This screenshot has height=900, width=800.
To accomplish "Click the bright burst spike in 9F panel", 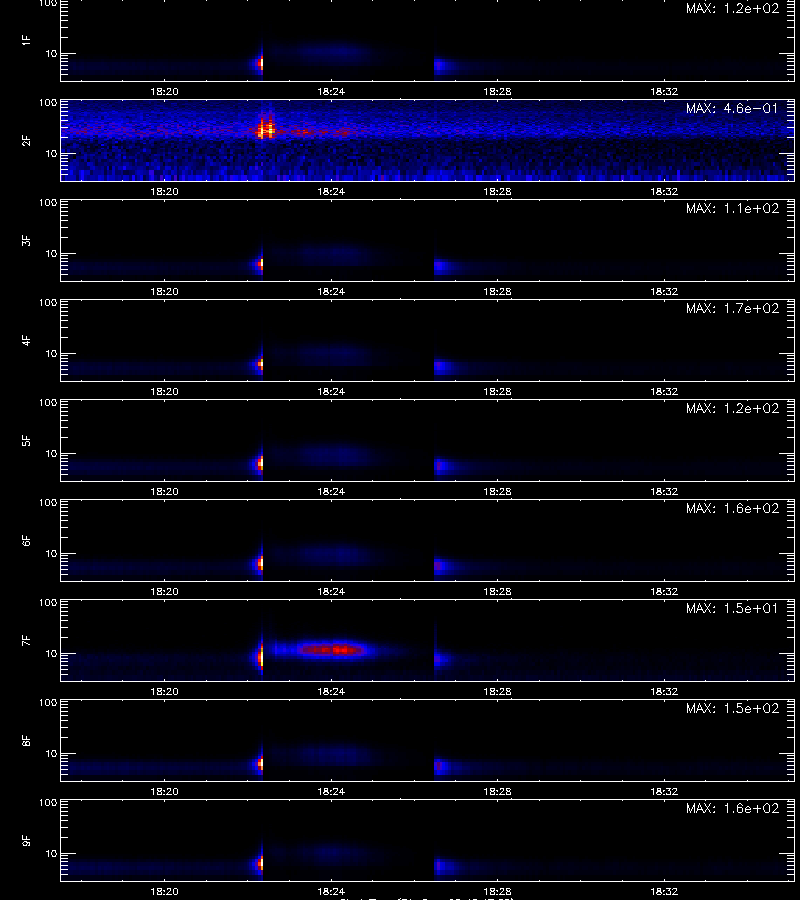I will 261,863.
